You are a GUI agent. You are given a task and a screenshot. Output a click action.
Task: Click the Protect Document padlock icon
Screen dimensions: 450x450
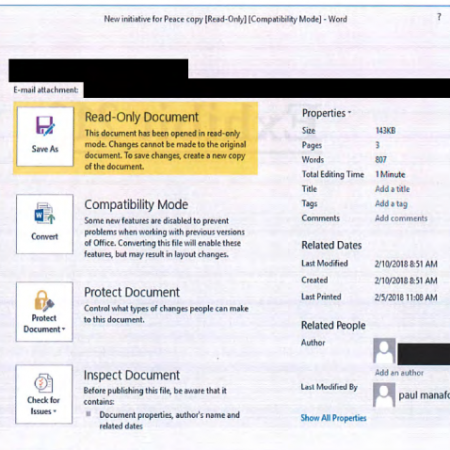[44, 300]
